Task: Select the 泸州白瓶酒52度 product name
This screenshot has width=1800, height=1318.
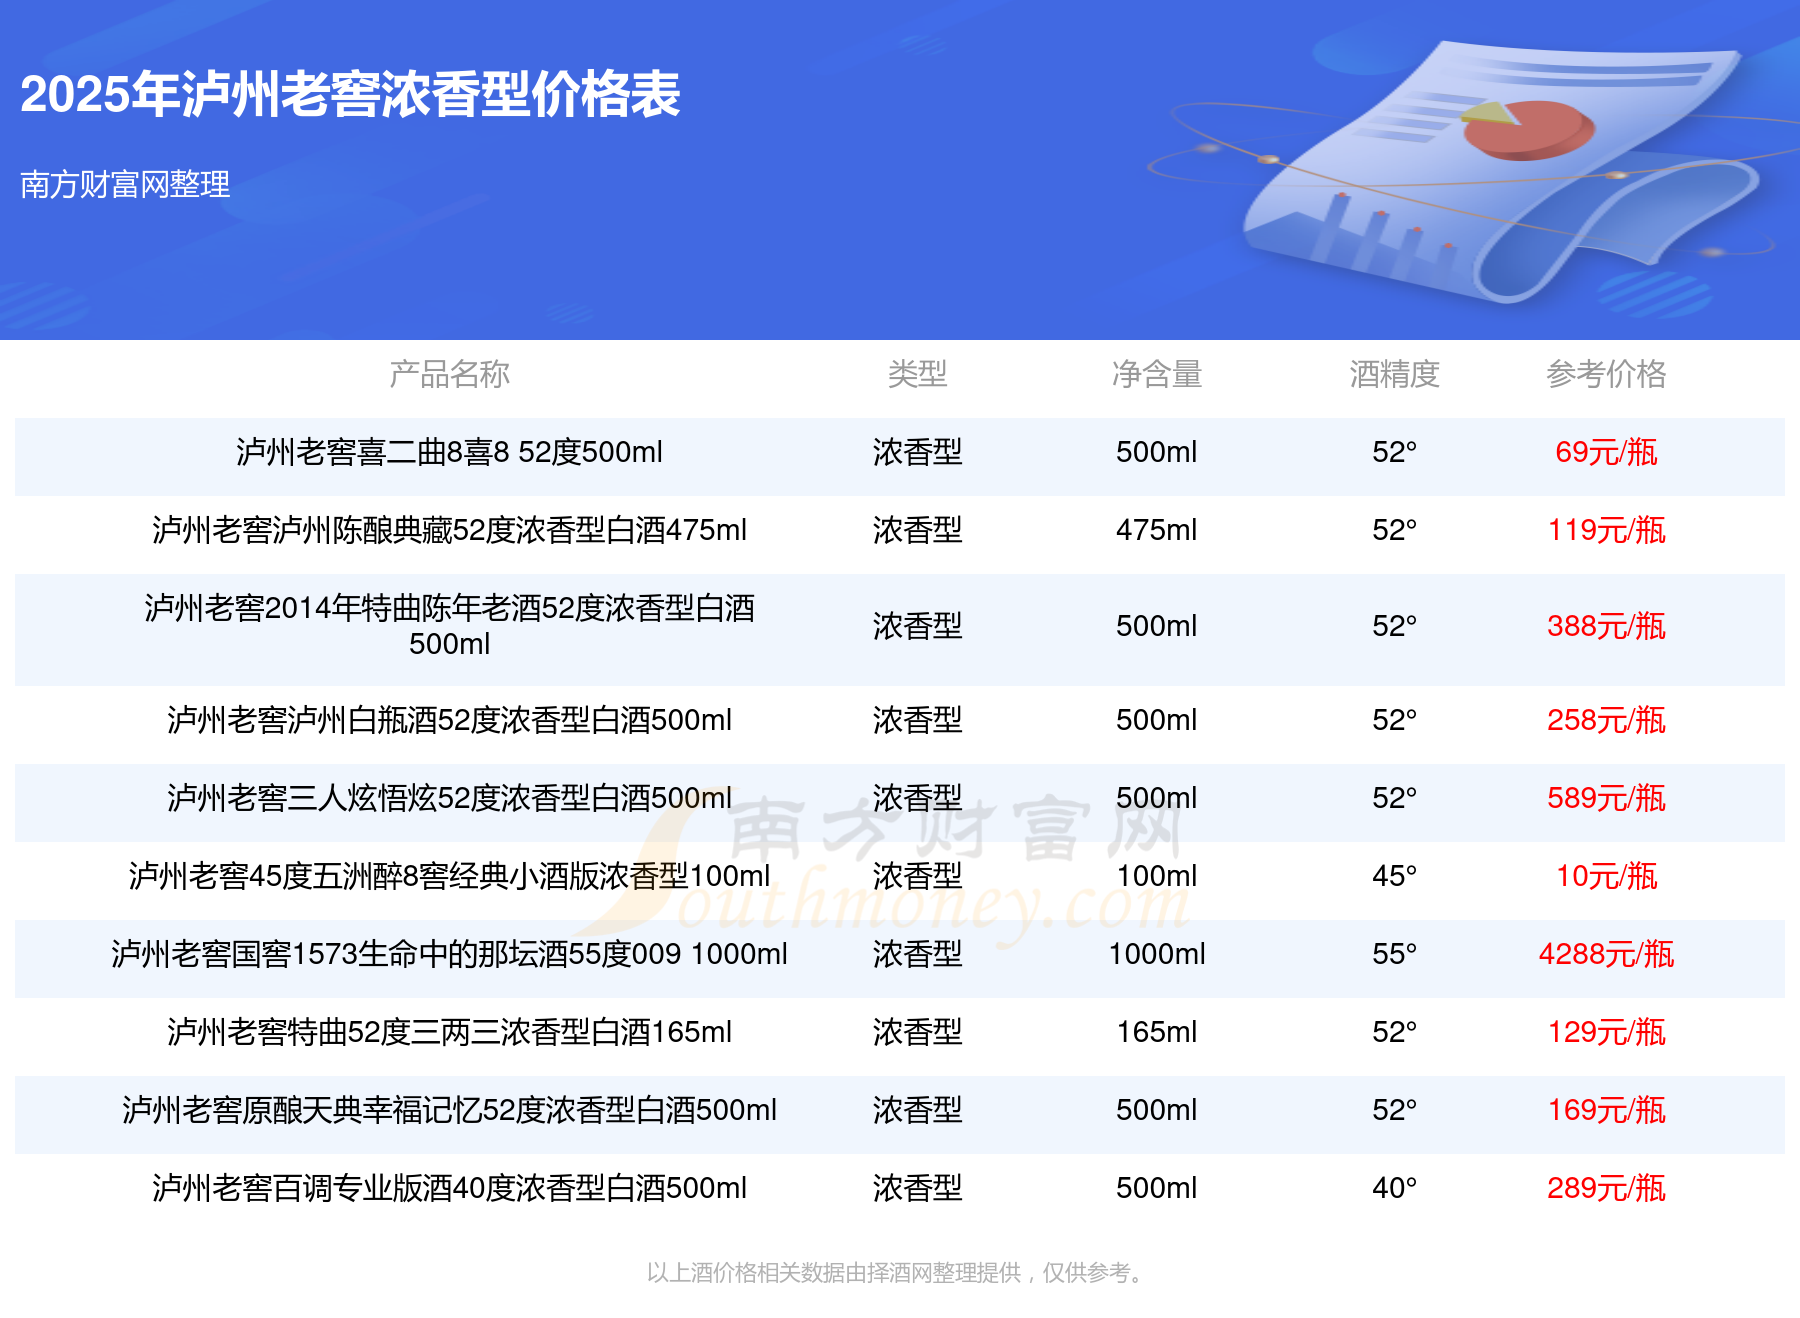Action: pos(450,720)
